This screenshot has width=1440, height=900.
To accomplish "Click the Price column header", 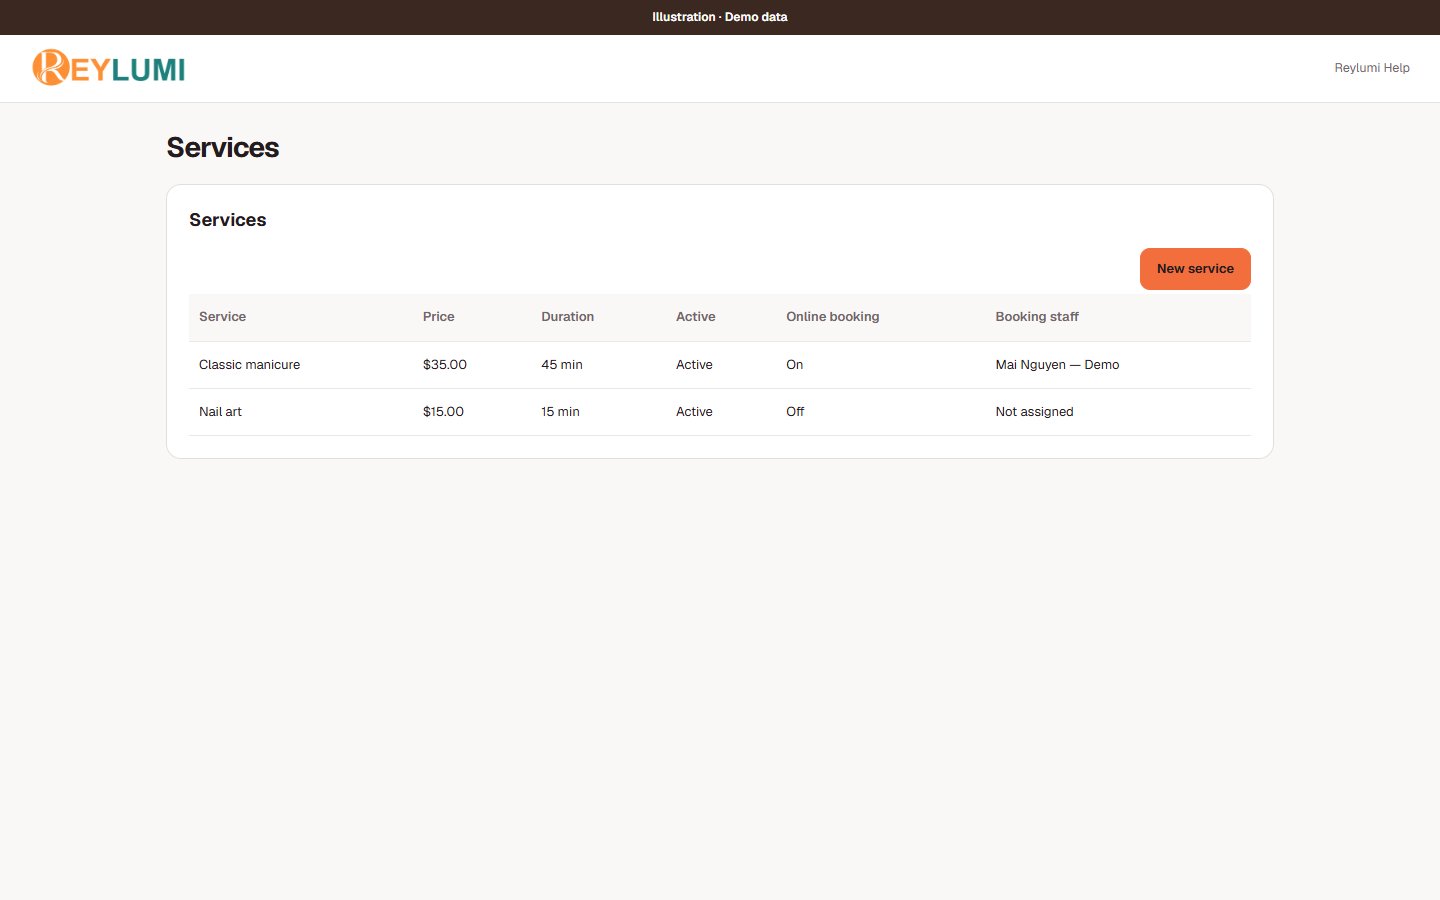I will pos(438,317).
